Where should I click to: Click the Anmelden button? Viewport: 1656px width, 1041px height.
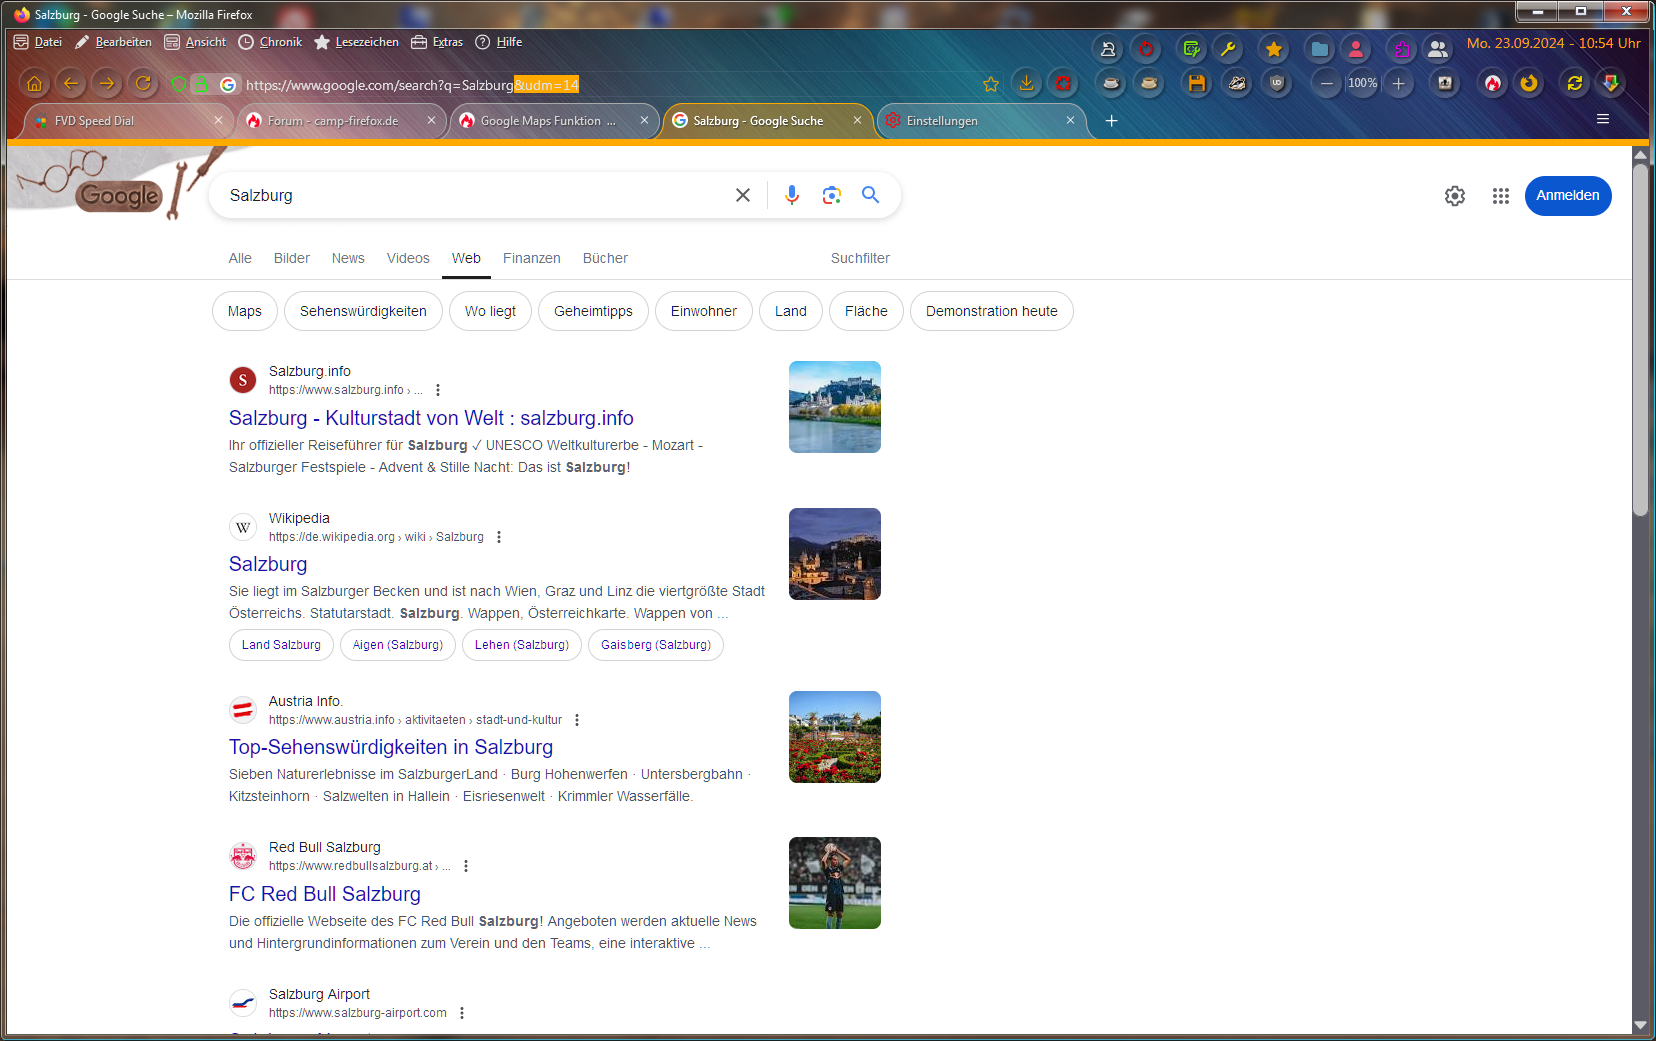(1567, 196)
